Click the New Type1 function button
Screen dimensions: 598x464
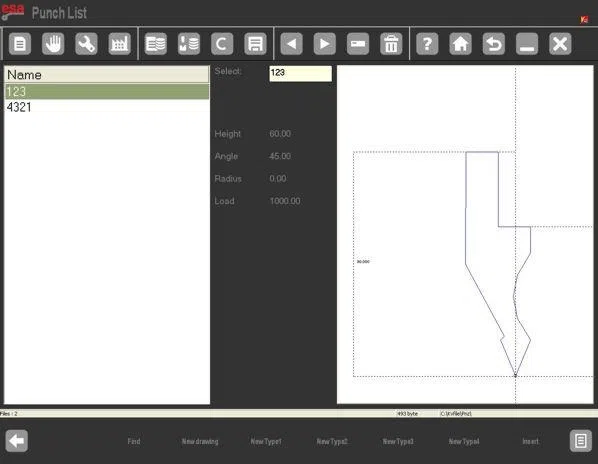(x=266, y=442)
